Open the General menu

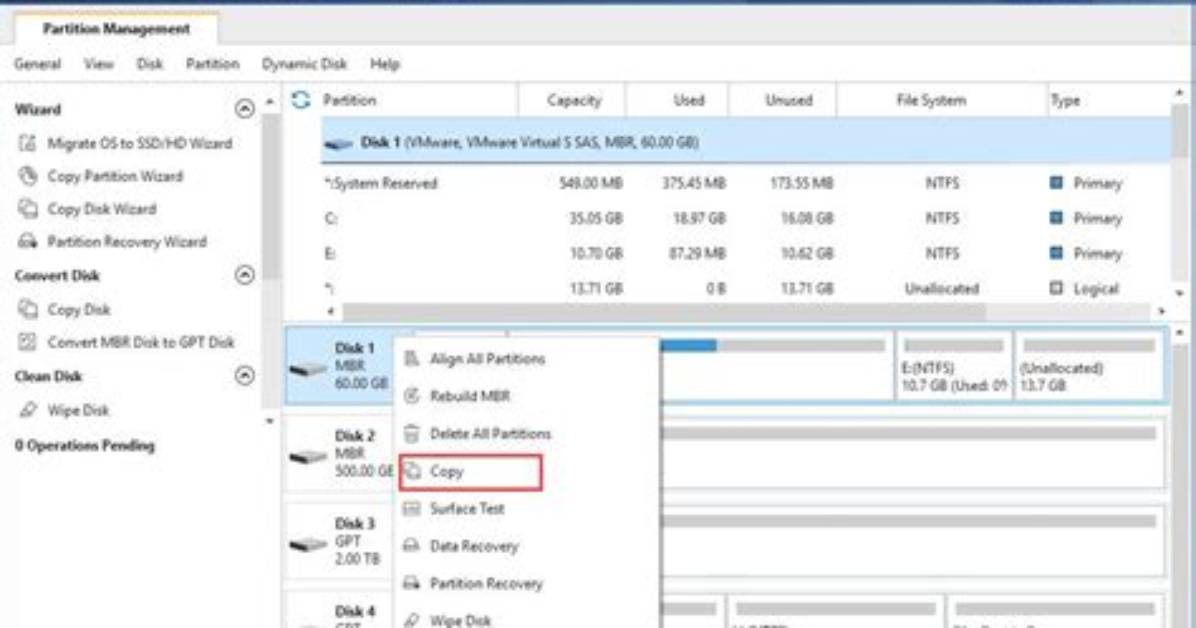pos(37,64)
